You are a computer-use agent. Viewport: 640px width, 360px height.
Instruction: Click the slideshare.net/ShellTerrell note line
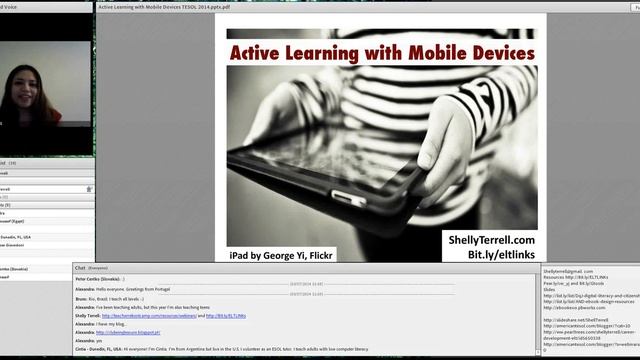pos(576,320)
